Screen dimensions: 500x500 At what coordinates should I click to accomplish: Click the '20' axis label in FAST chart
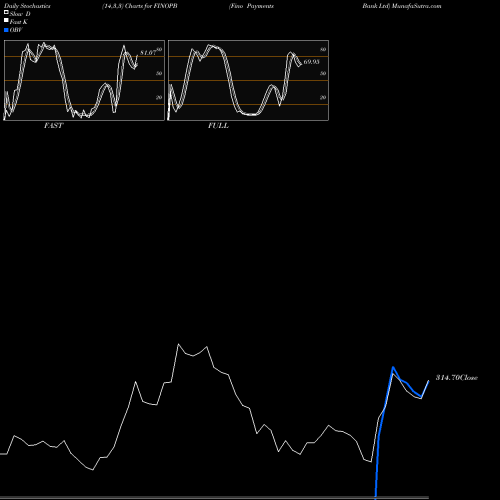point(159,97)
